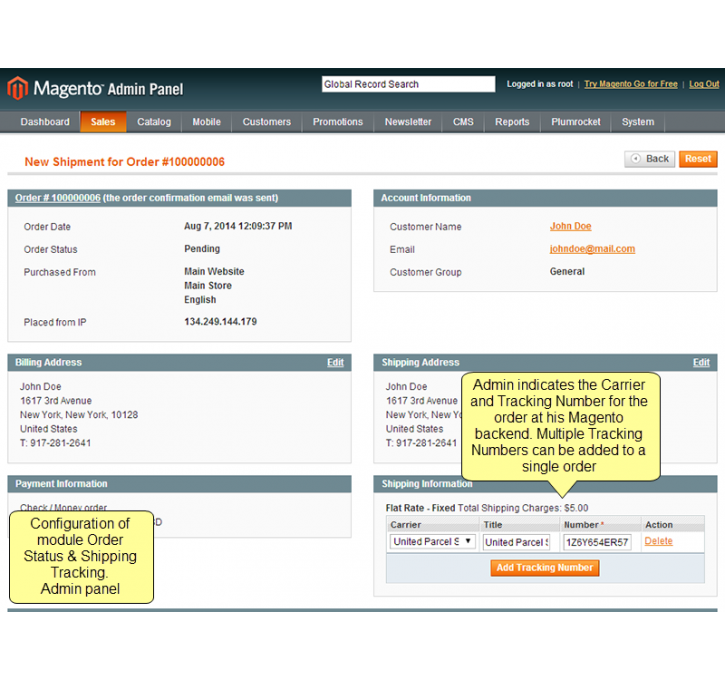Open the Carrier dropdown

432,541
